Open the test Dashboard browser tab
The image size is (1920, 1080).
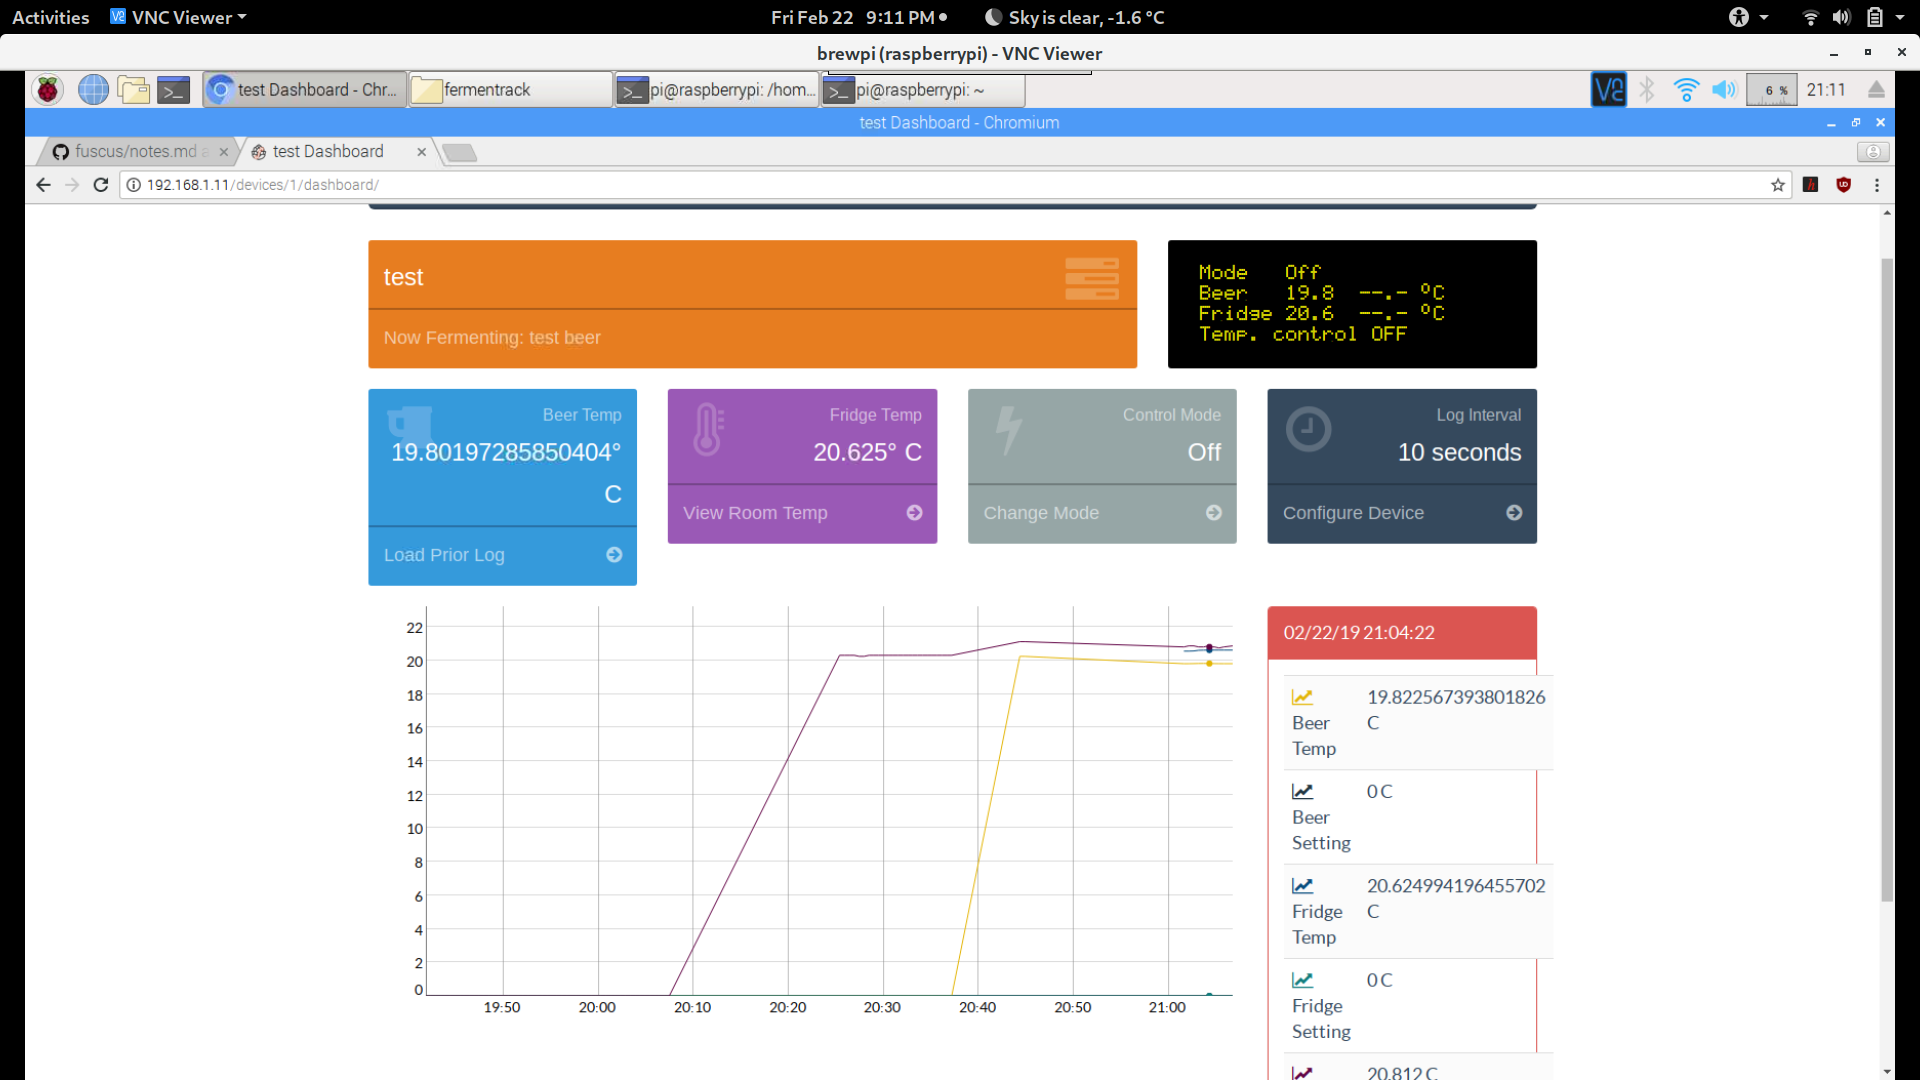click(328, 150)
